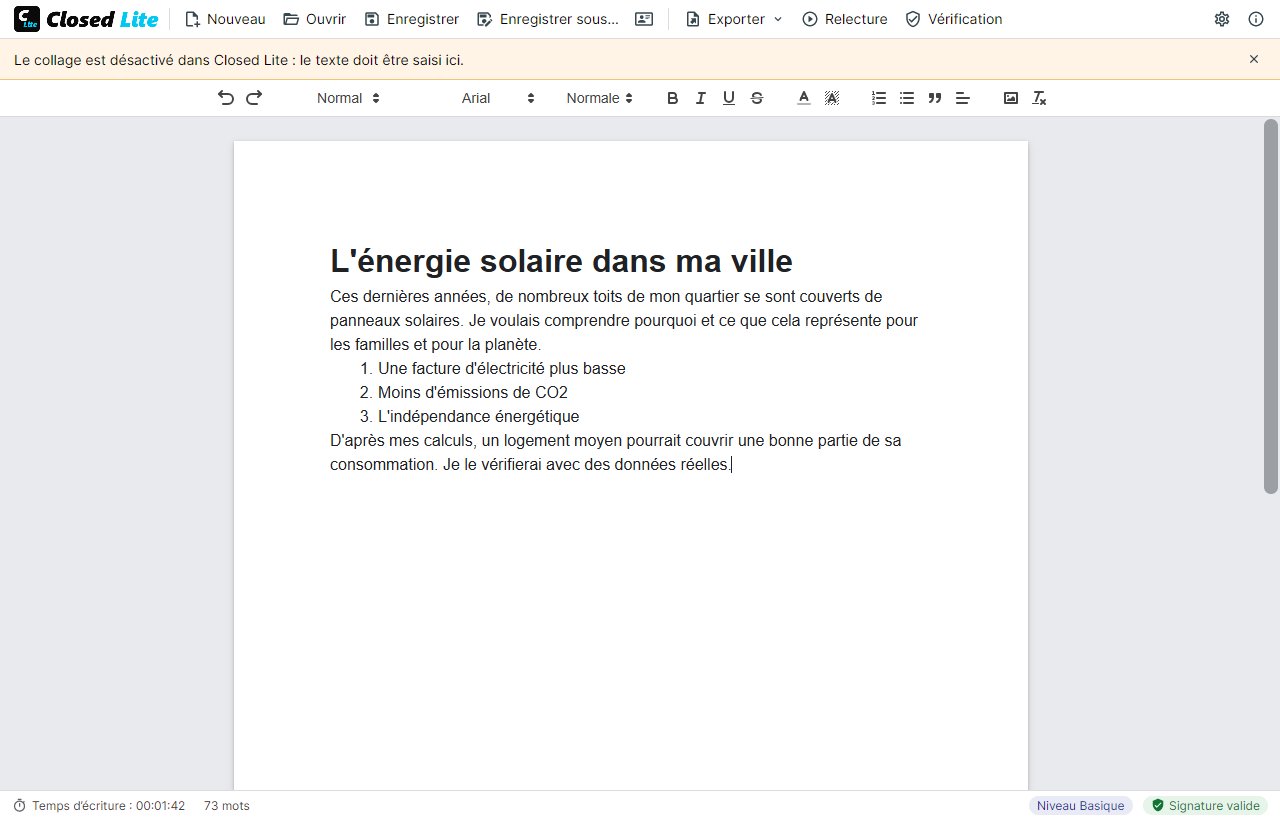
Task: Click the Niveau Basique badge
Action: (x=1080, y=806)
